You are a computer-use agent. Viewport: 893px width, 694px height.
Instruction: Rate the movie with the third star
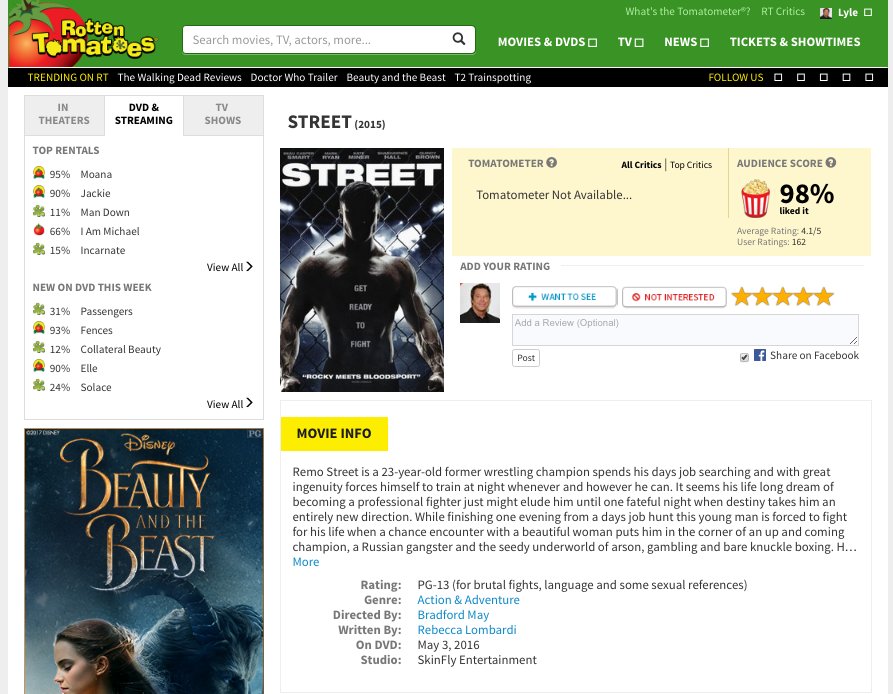pos(783,297)
